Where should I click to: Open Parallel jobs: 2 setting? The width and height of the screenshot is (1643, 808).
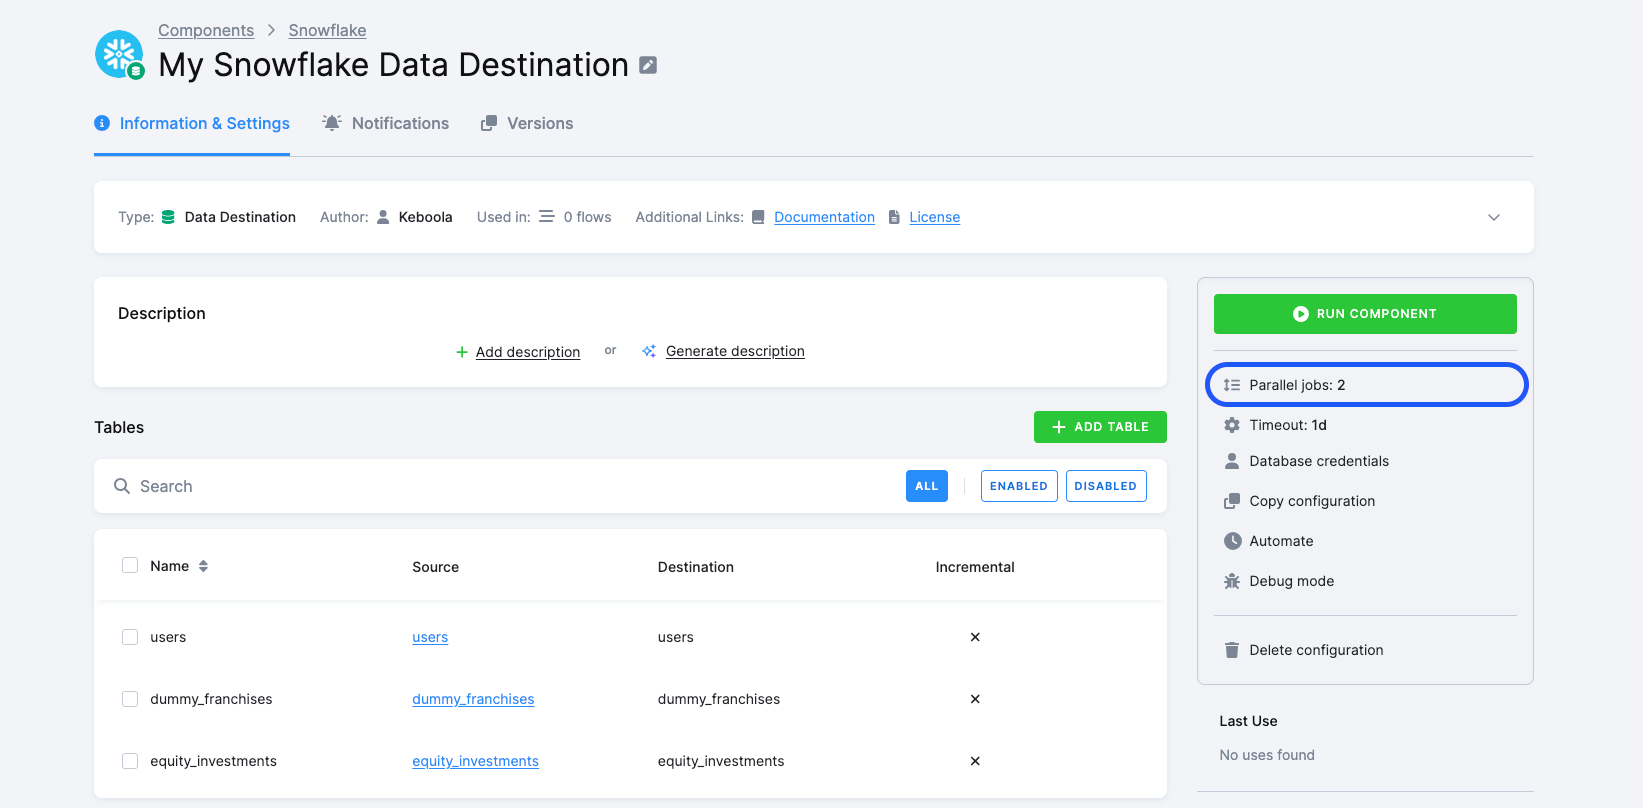[1366, 385]
